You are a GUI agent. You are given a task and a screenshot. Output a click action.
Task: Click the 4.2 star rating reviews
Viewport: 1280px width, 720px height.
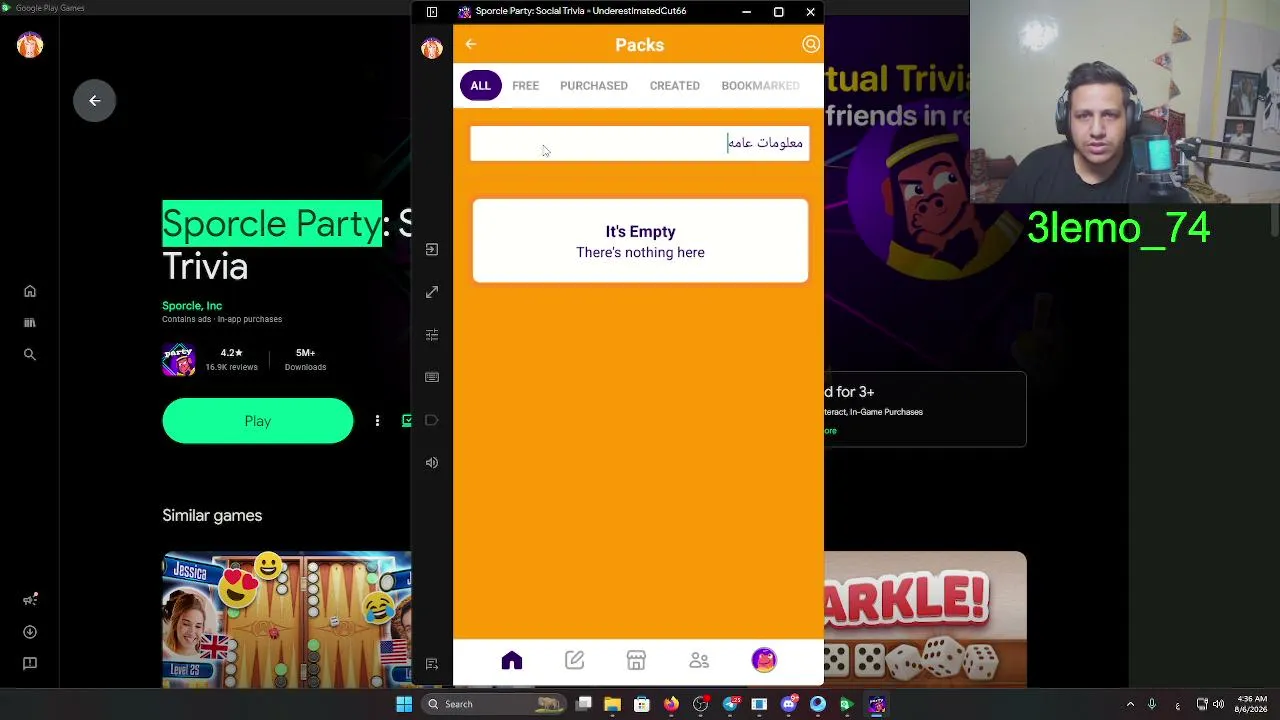click(231, 359)
